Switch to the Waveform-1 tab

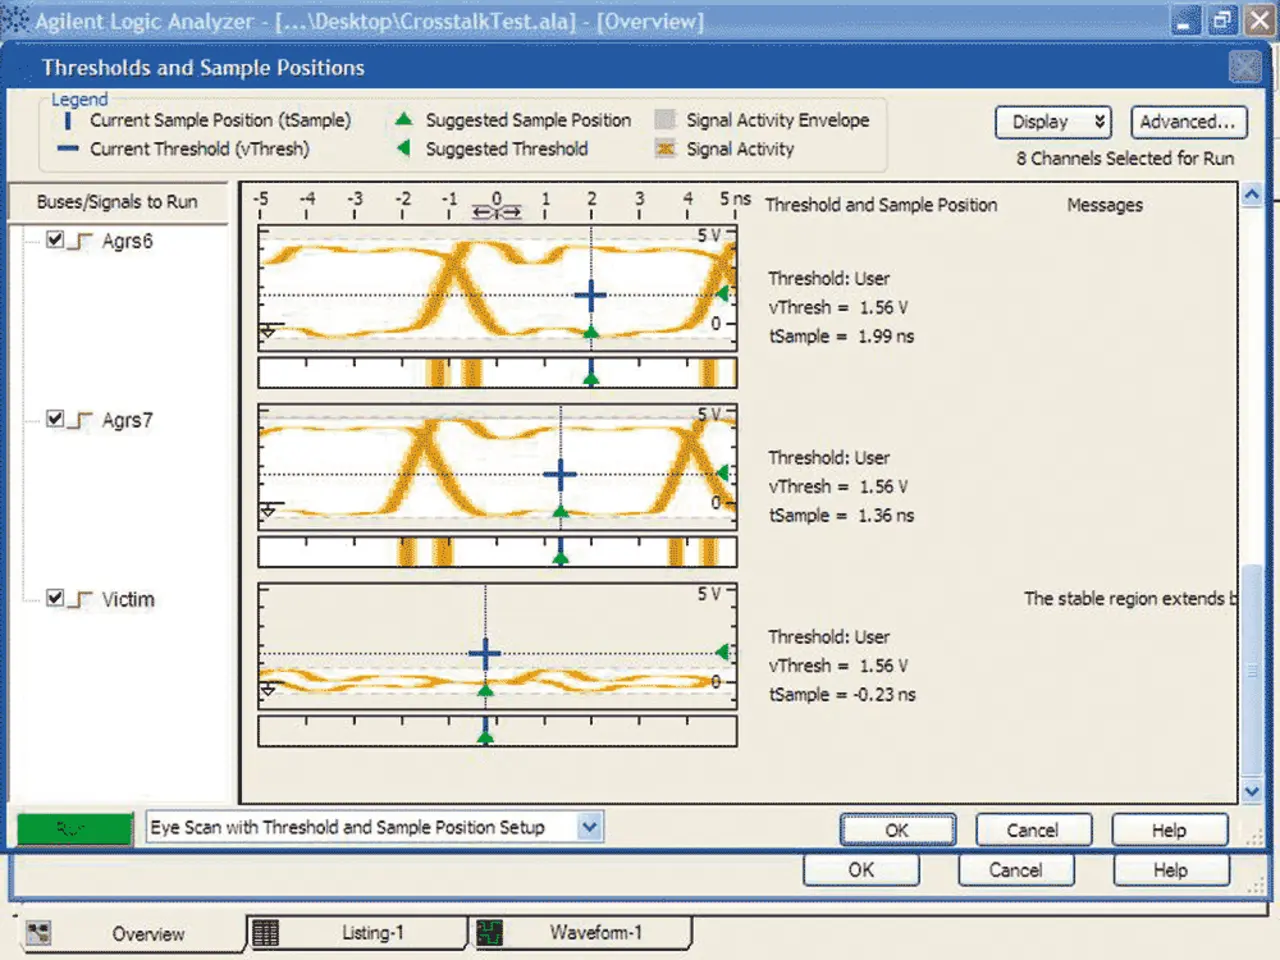coord(595,933)
